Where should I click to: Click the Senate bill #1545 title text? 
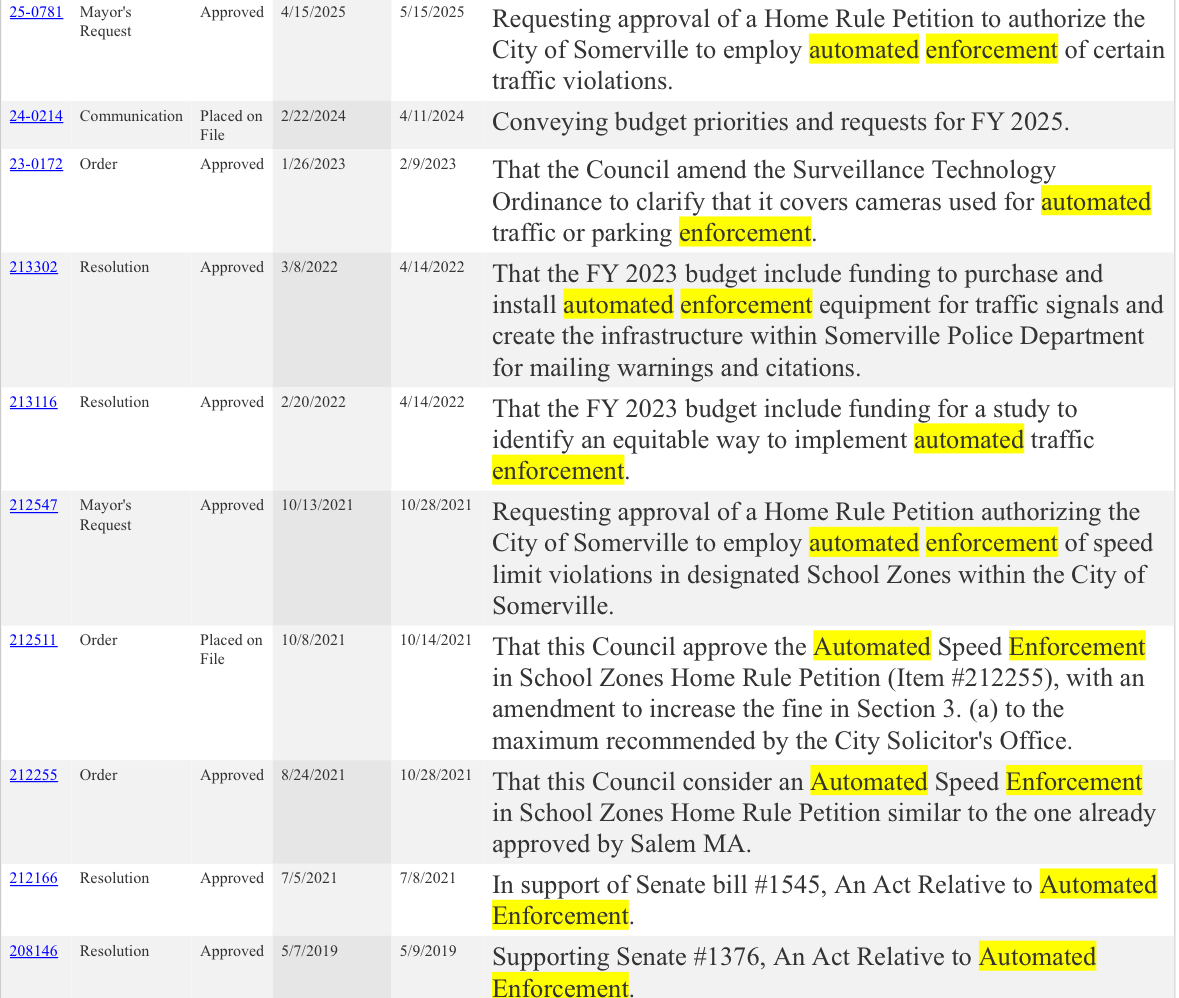(x=824, y=900)
